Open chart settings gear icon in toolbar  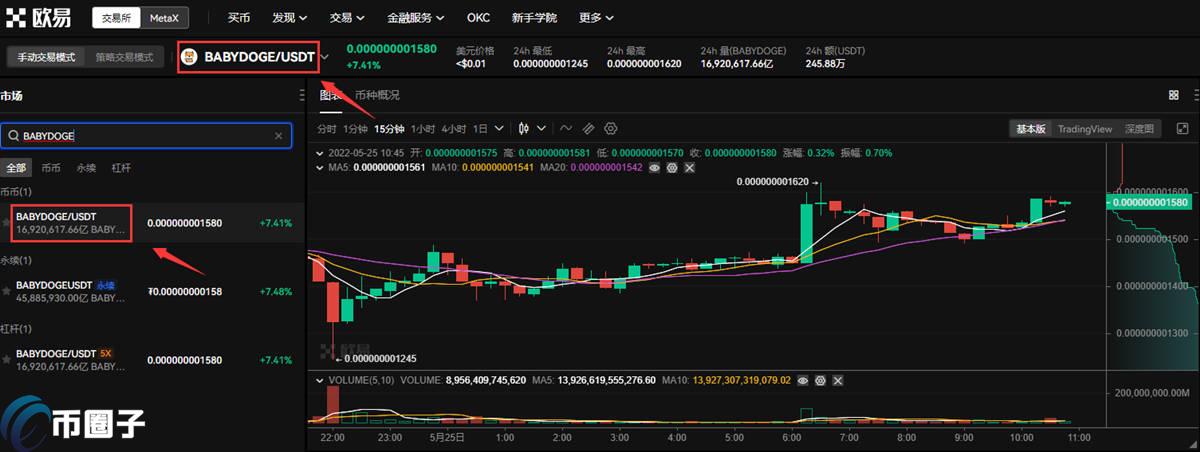[x=611, y=128]
